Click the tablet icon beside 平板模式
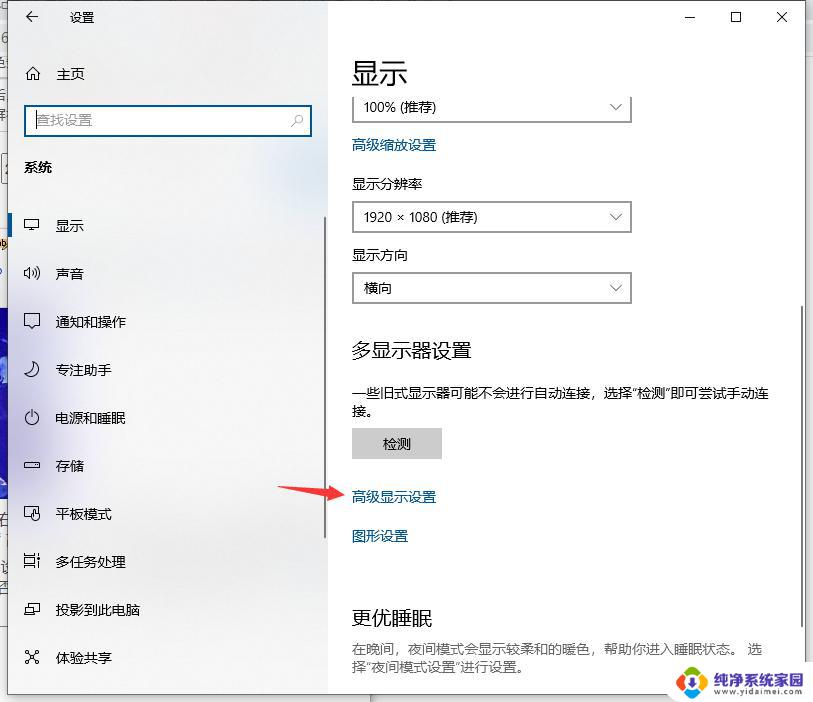Screen dimensions: 813x702 (x=32, y=513)
